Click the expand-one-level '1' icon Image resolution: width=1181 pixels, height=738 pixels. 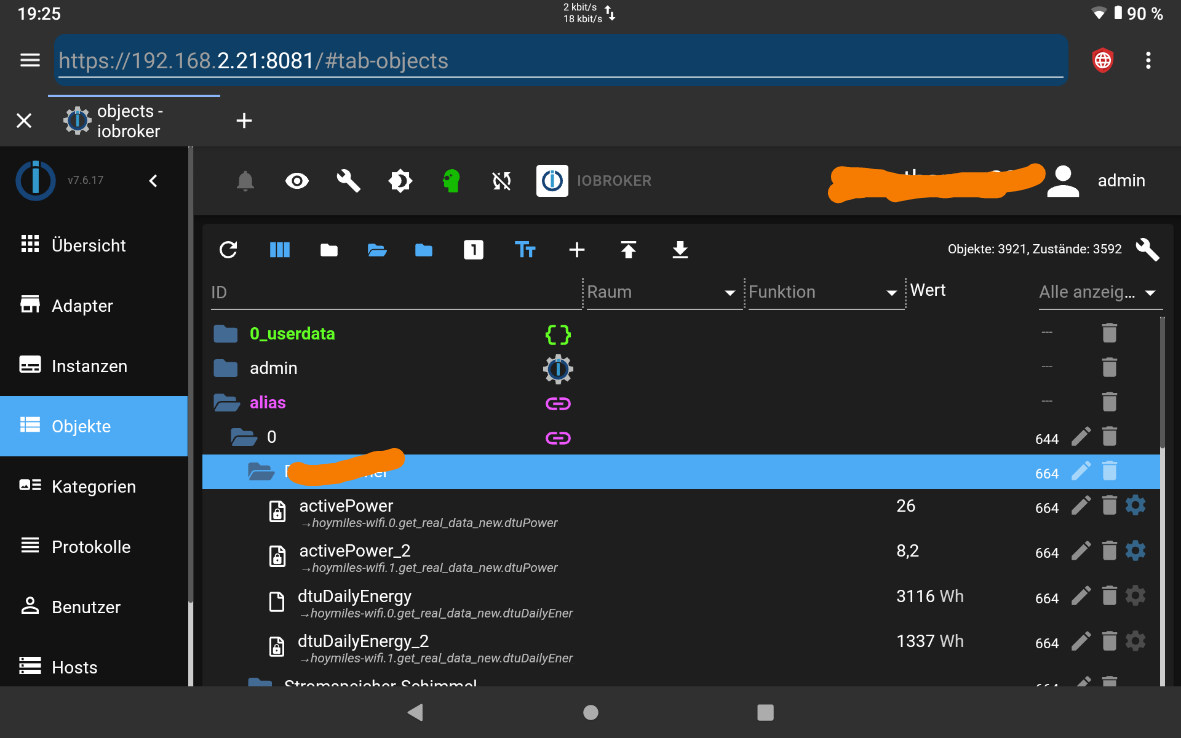[474, 250]
